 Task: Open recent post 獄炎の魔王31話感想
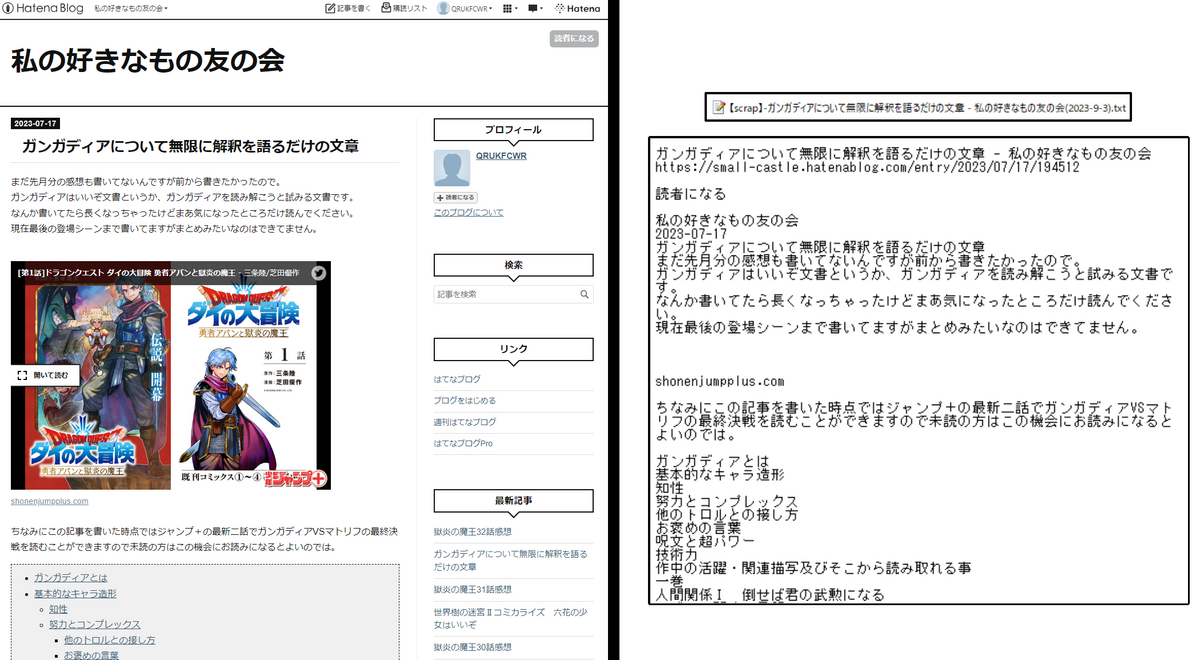tap(472, 590)
